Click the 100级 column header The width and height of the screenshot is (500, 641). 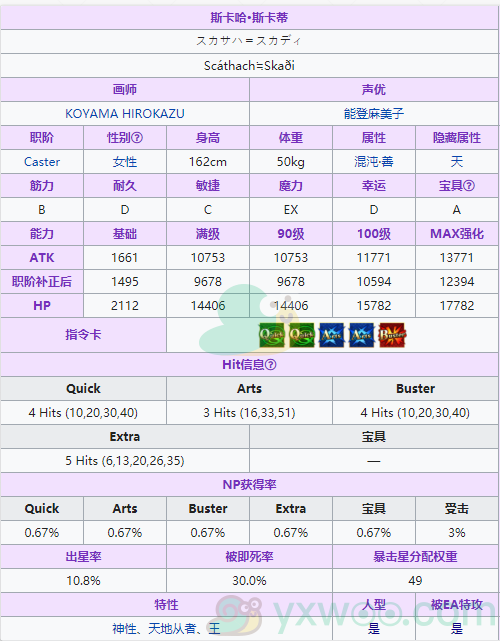click(x=374, y=234)
